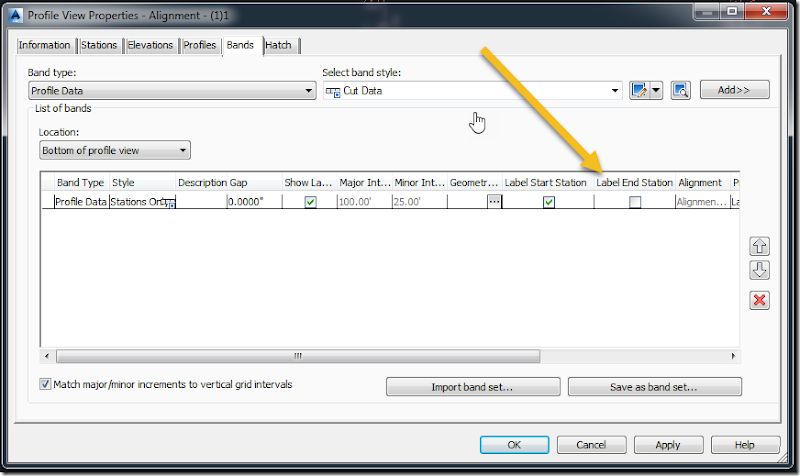The image size is (800, 476).
Task: Delete selected band with red X icon
Action: click(759, 300)
